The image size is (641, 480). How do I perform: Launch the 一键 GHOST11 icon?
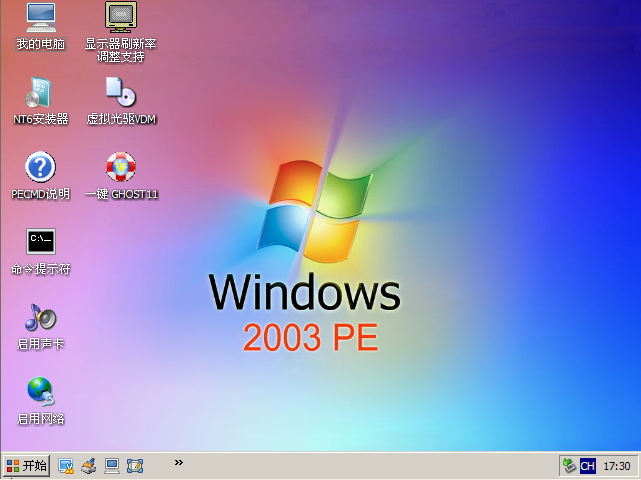coord(120,167)
